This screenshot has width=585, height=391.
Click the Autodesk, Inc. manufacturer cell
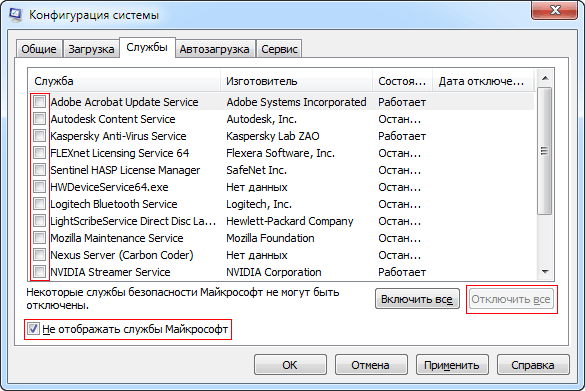point(262,119)
